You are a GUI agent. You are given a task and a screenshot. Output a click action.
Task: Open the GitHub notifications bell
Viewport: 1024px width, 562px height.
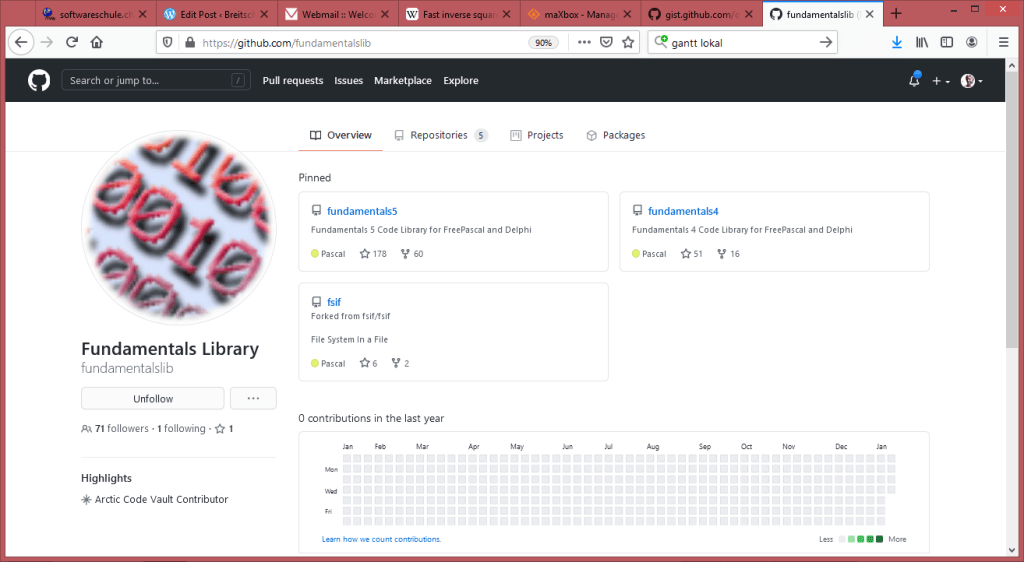pyautogui.click(x=914, y=81)
